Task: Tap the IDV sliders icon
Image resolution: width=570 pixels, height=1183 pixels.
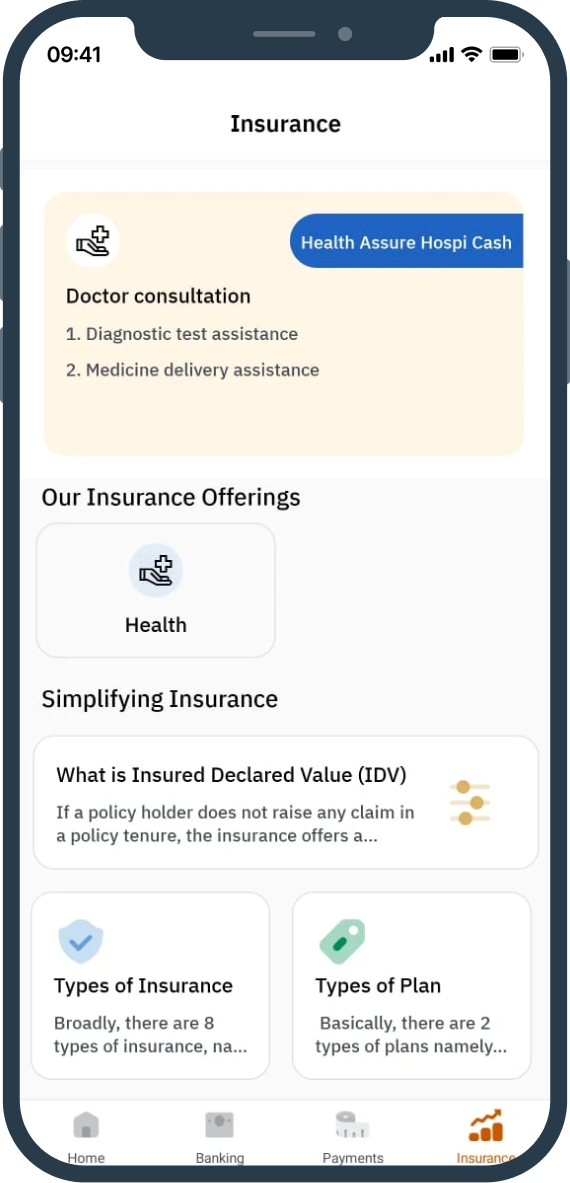Action: click(470, 803)
